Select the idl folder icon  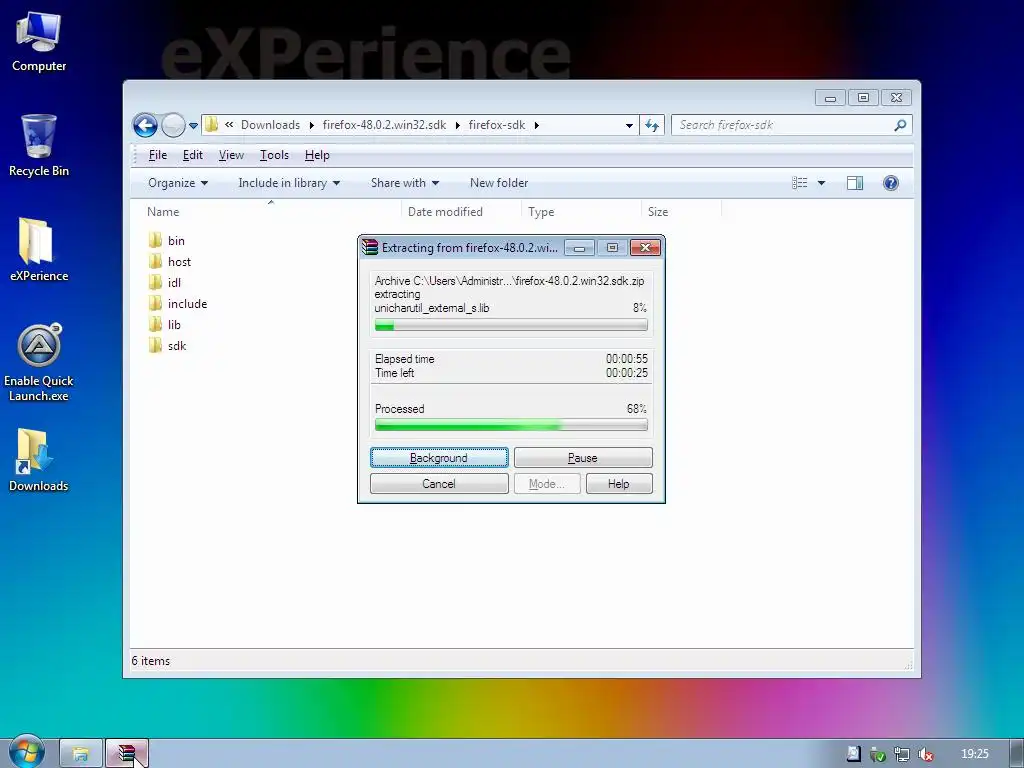[155, 282]
